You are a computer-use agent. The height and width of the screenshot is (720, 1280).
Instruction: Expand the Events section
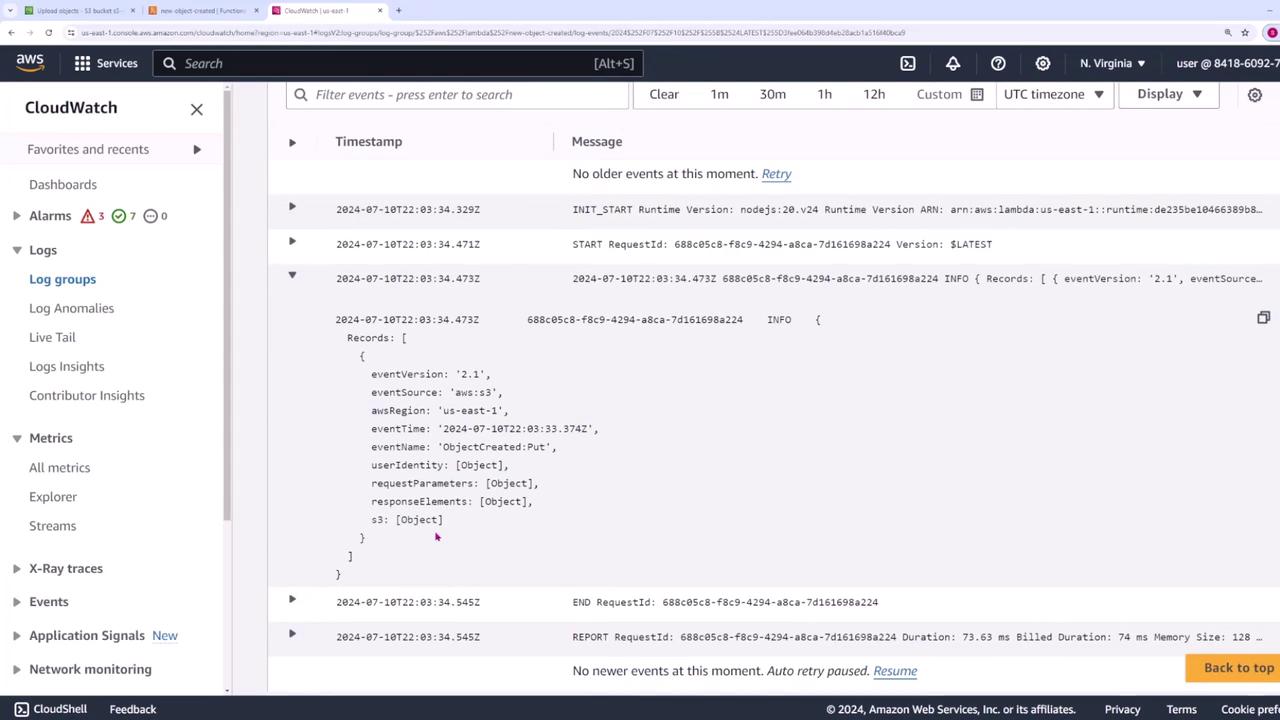coord(16,602)
